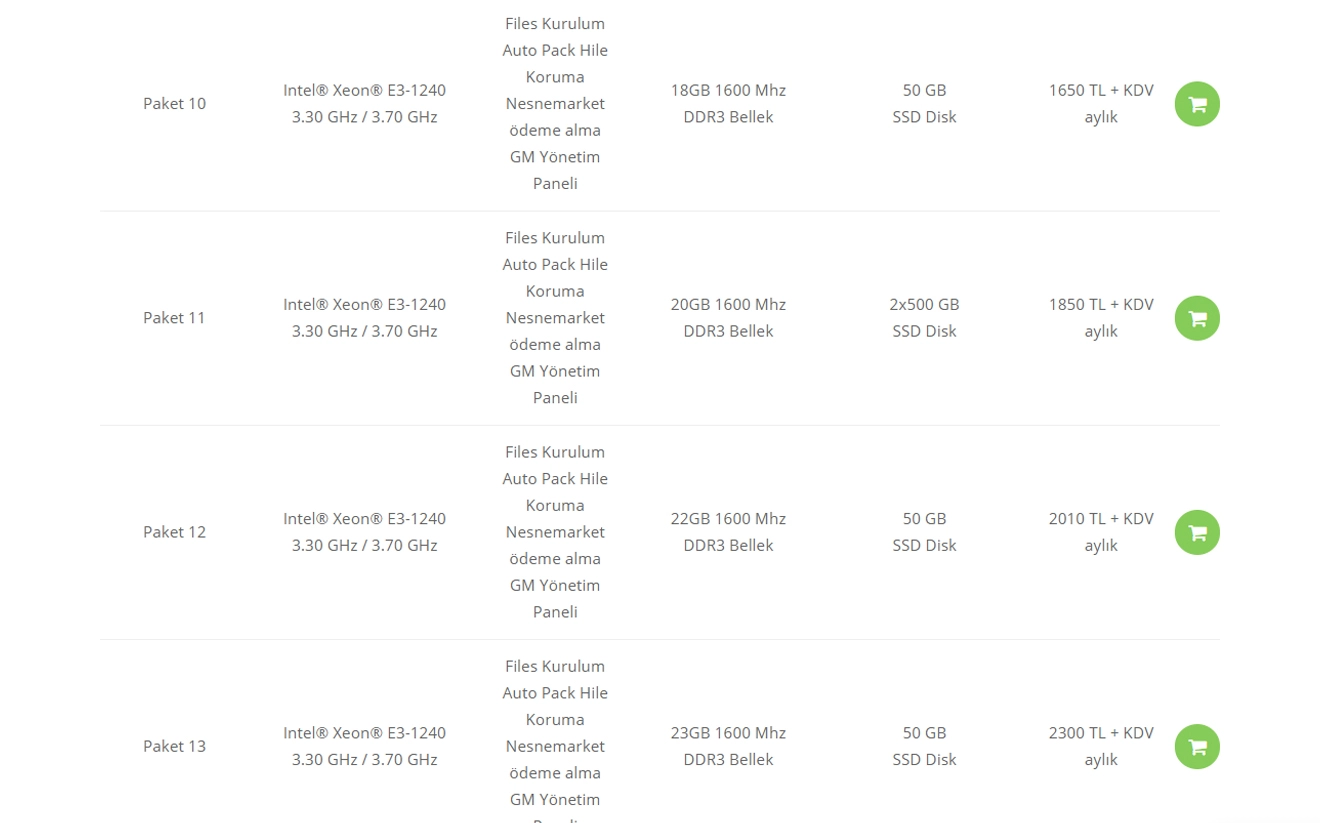Select the cart icon beside 2300 TL price
The height and width of the screenshot is (823, 1320).
coord(1197,746)
